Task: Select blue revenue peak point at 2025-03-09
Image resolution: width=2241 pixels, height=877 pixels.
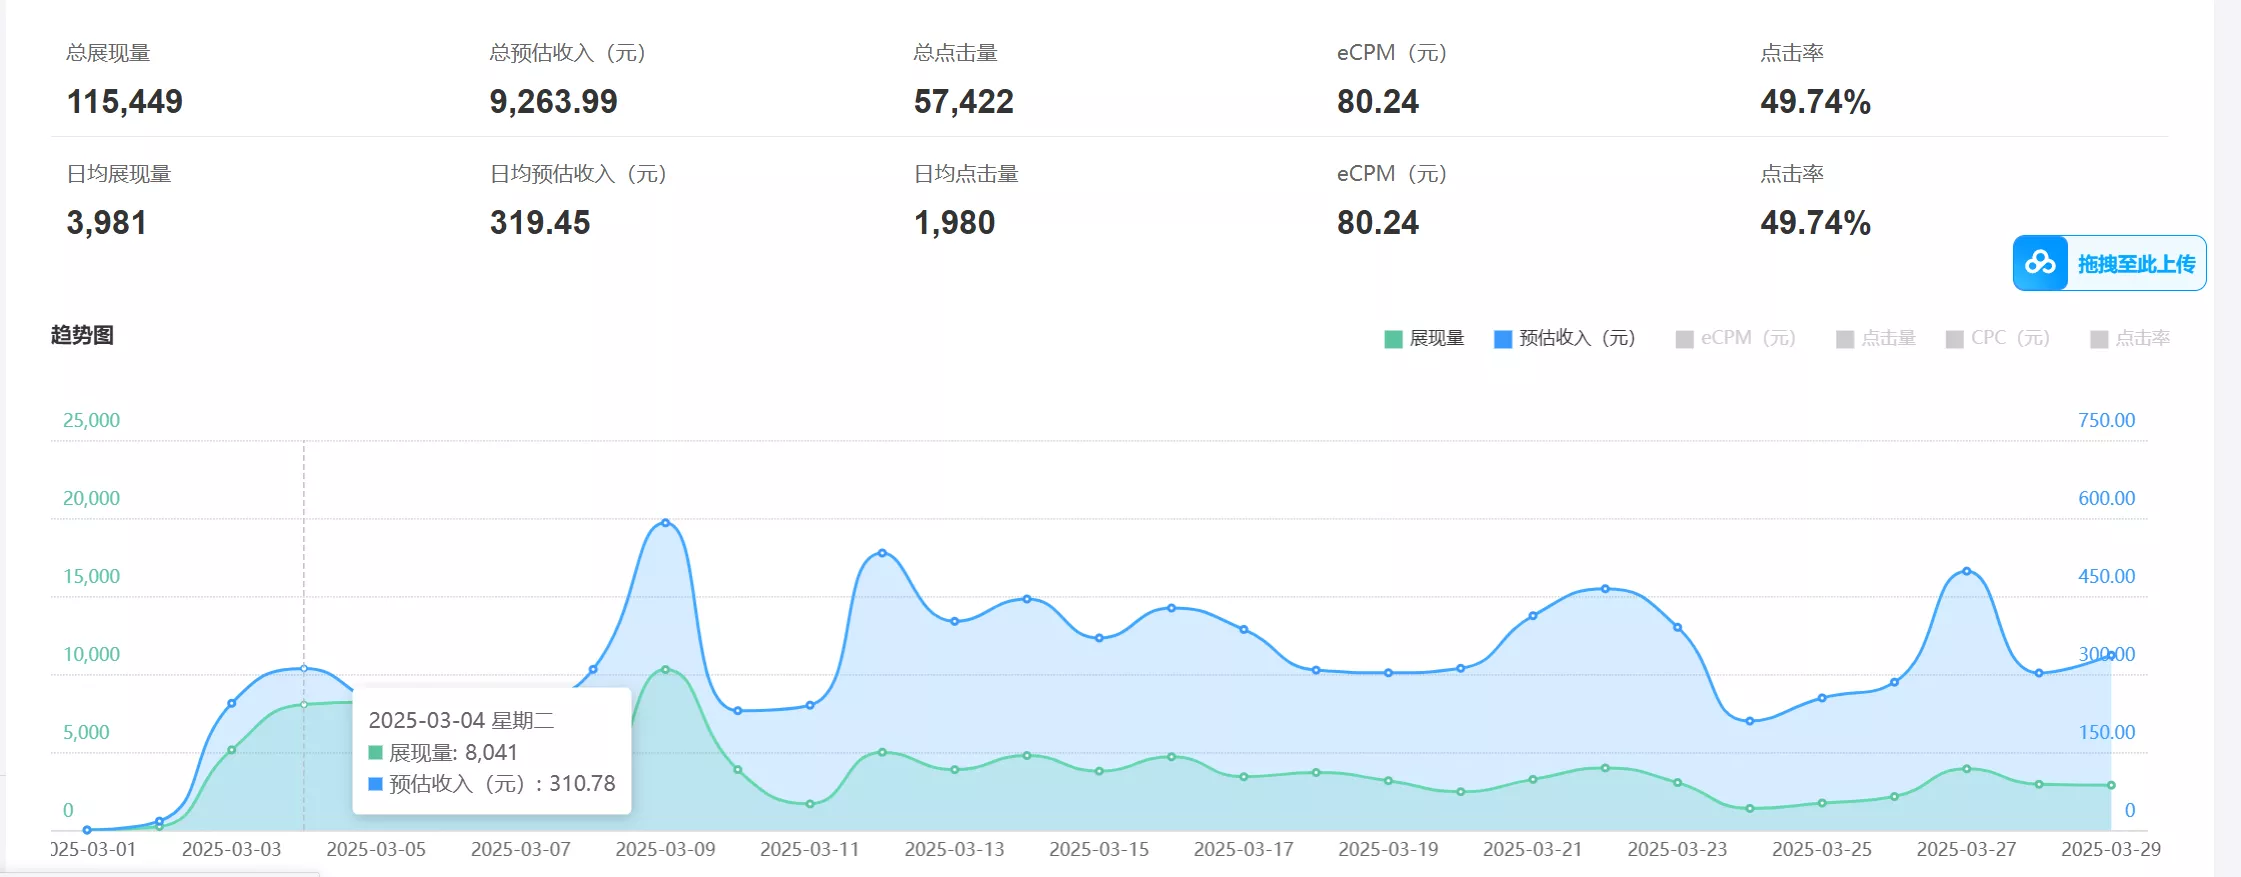Action: pos(665,523)
